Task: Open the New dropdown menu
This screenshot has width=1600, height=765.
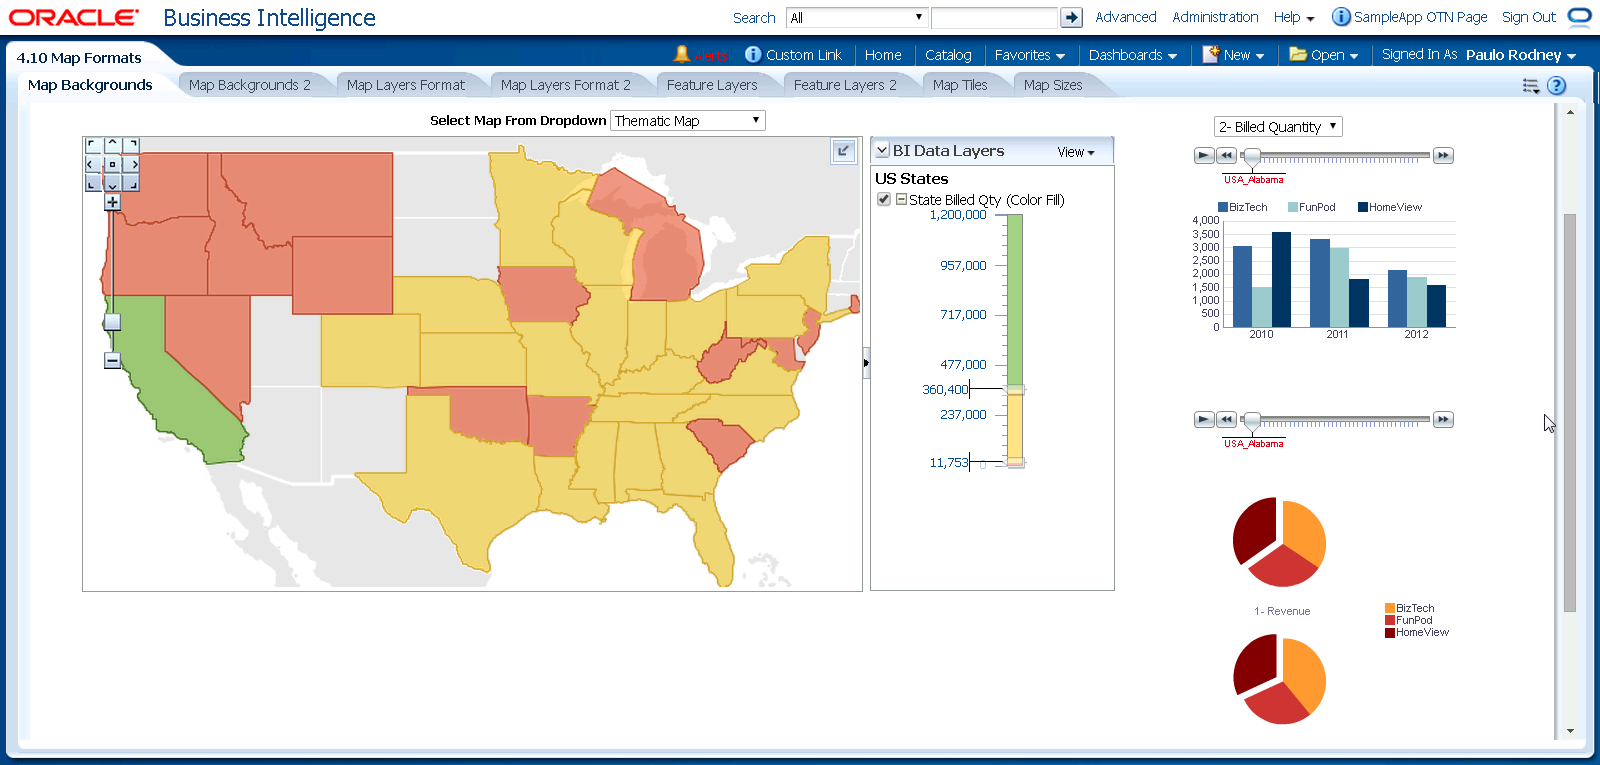Action: click(x=1234, y=55)
